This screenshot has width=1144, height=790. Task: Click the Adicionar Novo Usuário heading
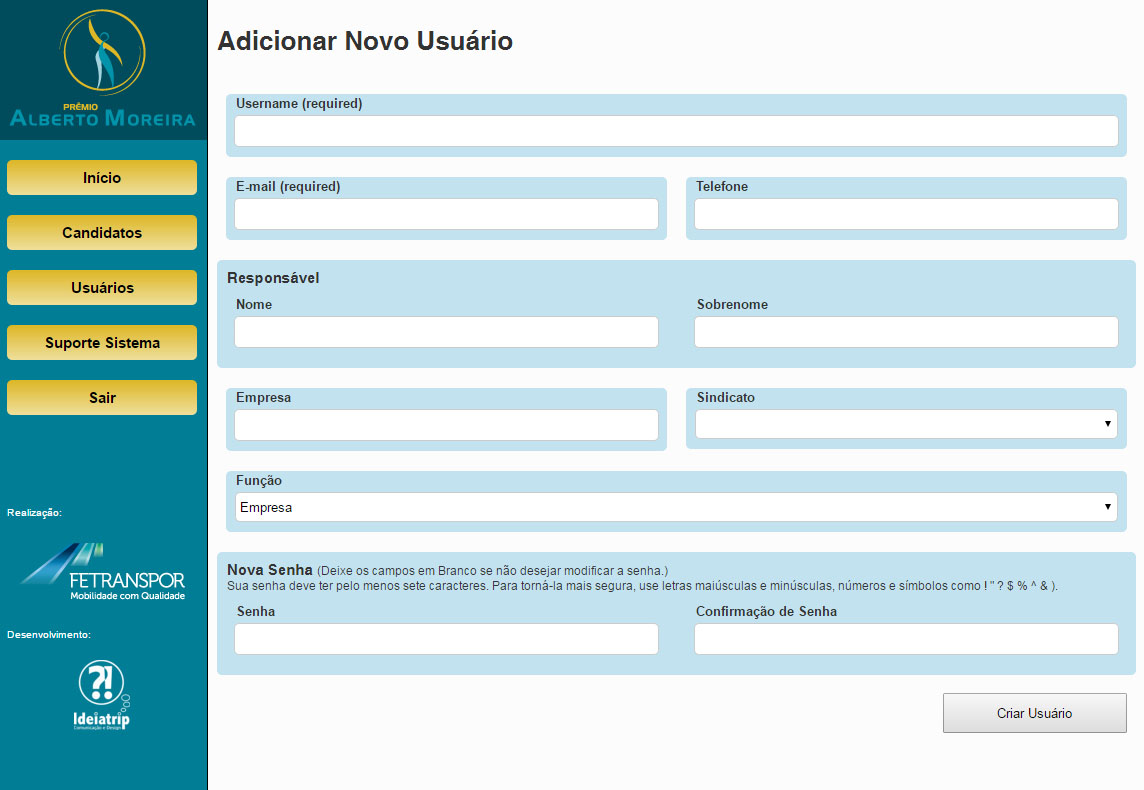pos(365,41)
